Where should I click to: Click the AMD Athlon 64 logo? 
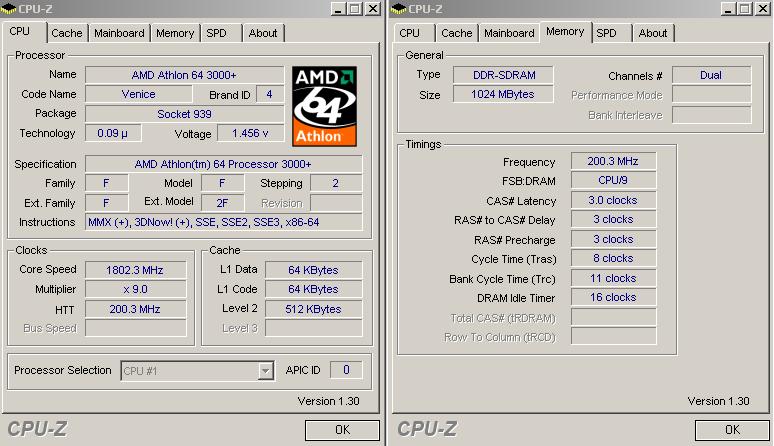324,107
